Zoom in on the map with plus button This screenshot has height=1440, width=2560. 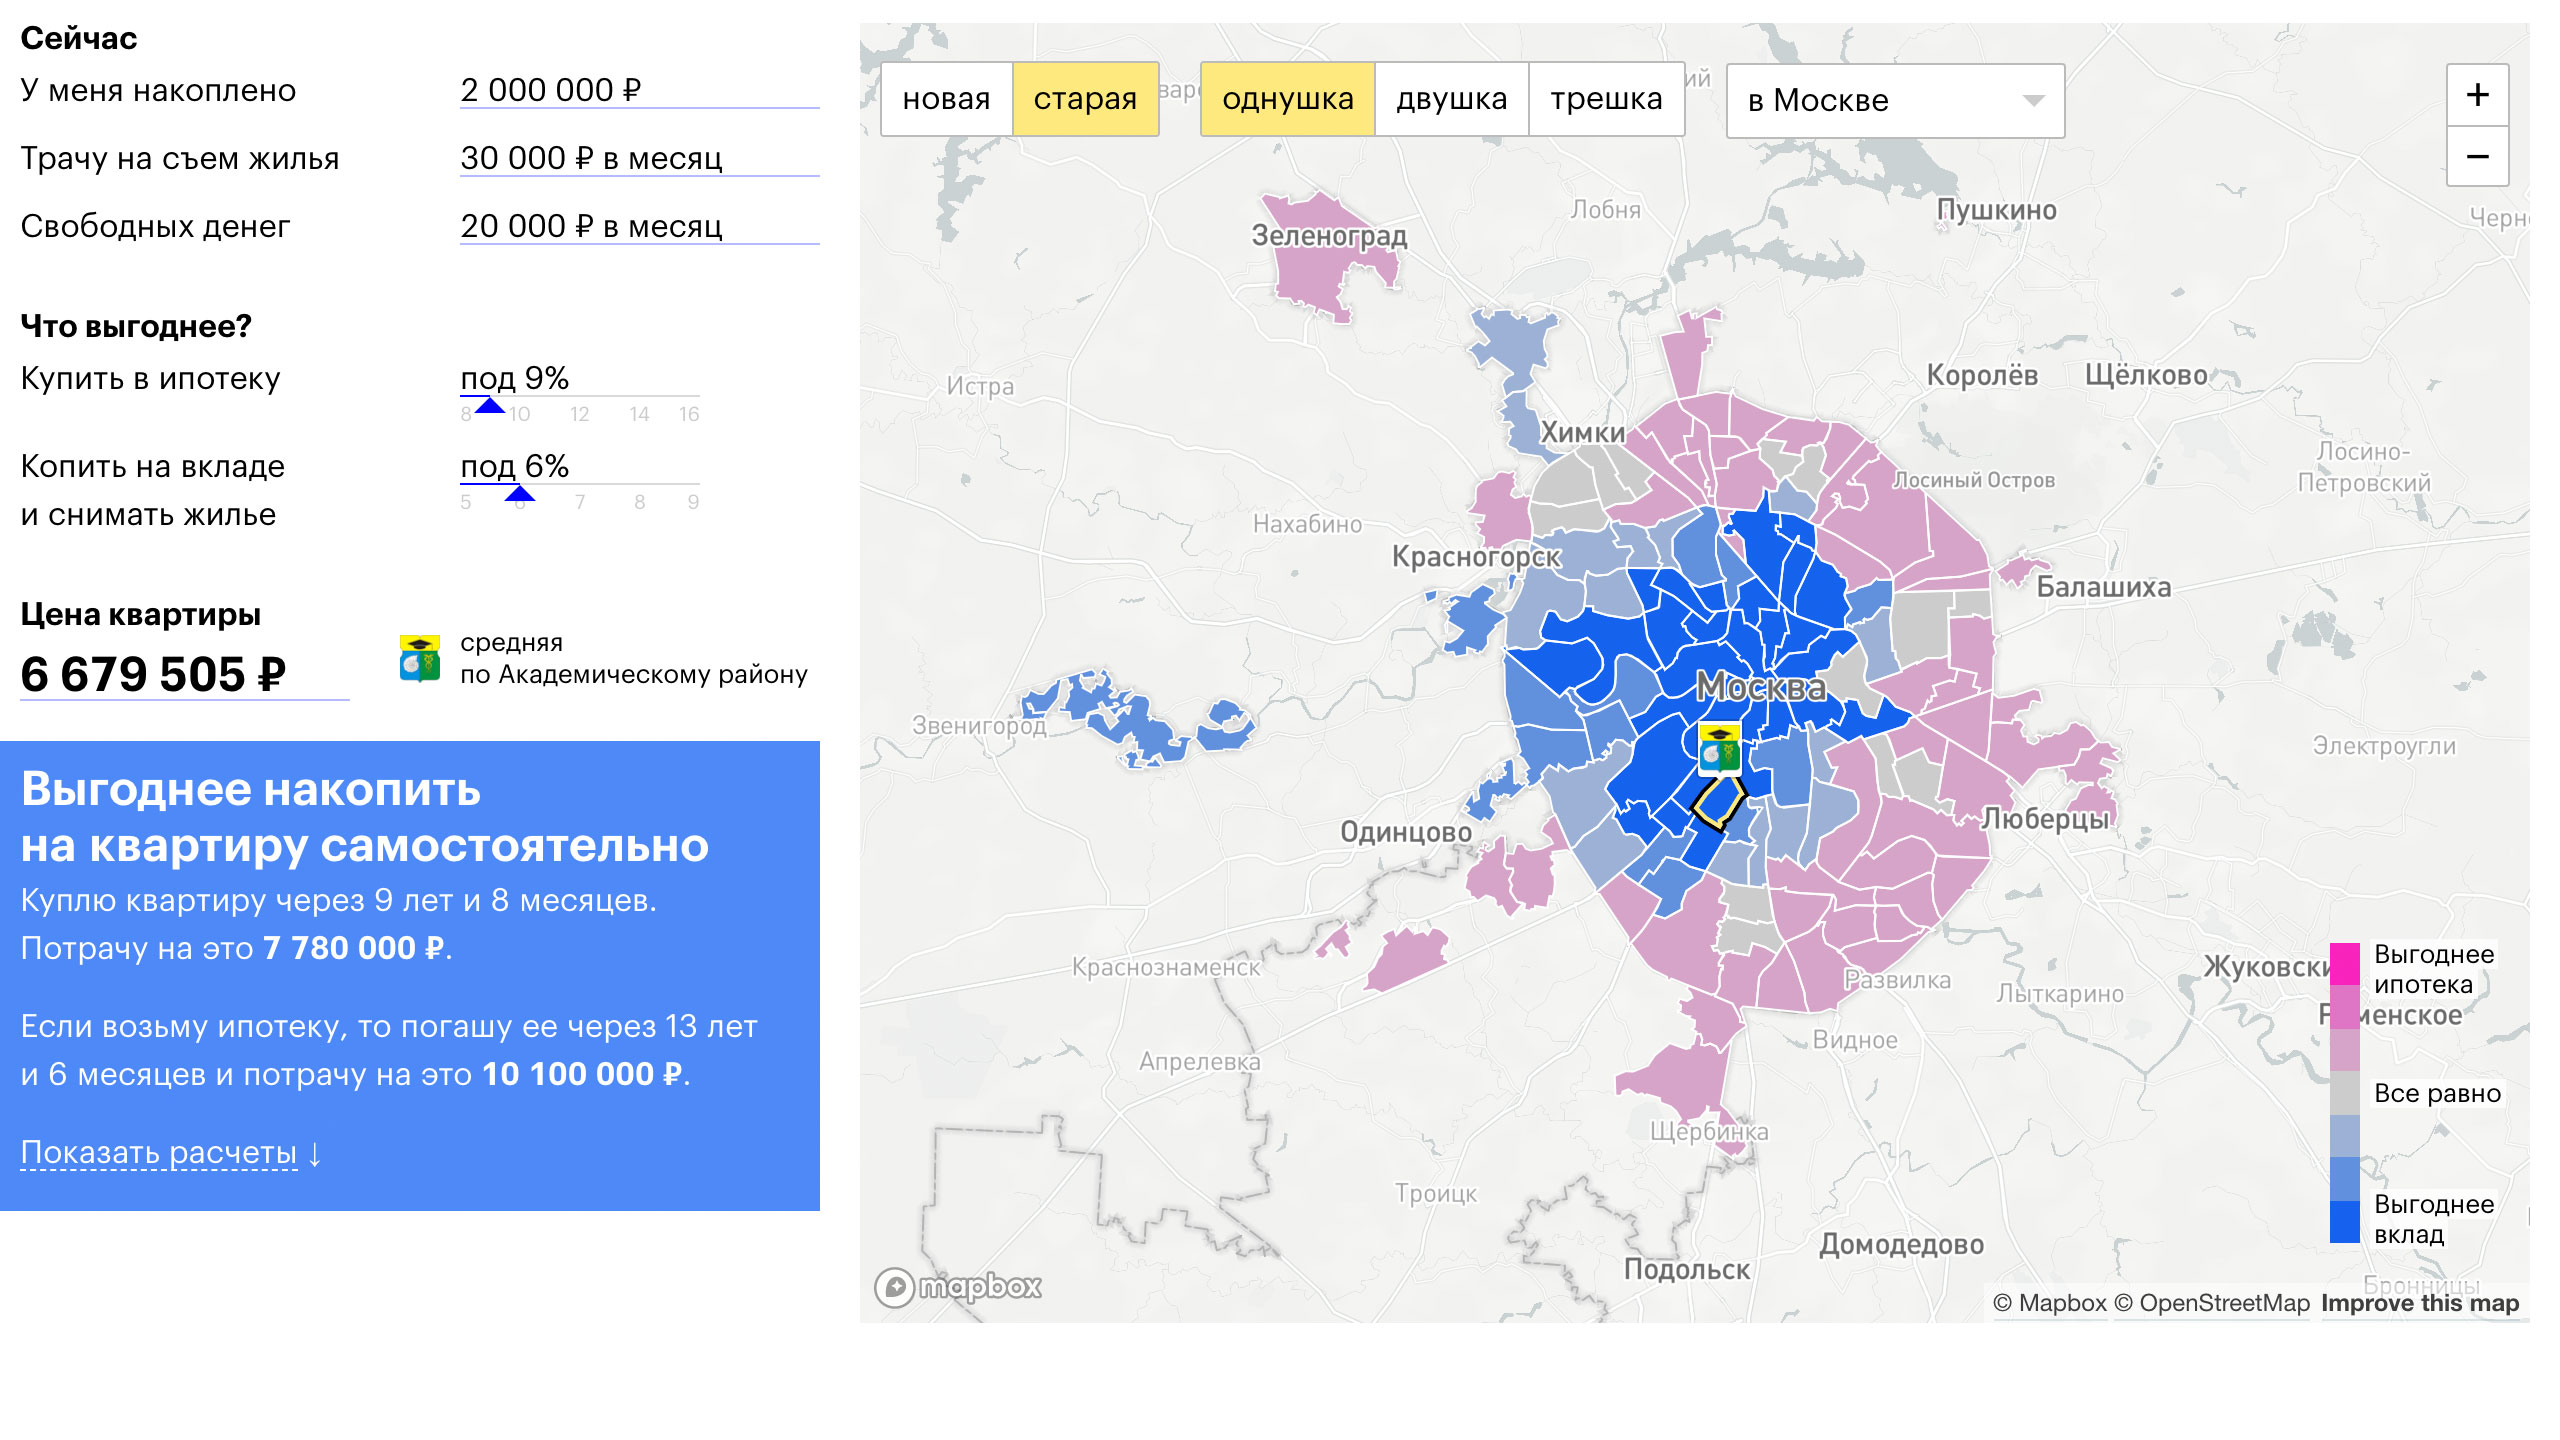[2477, 95]
